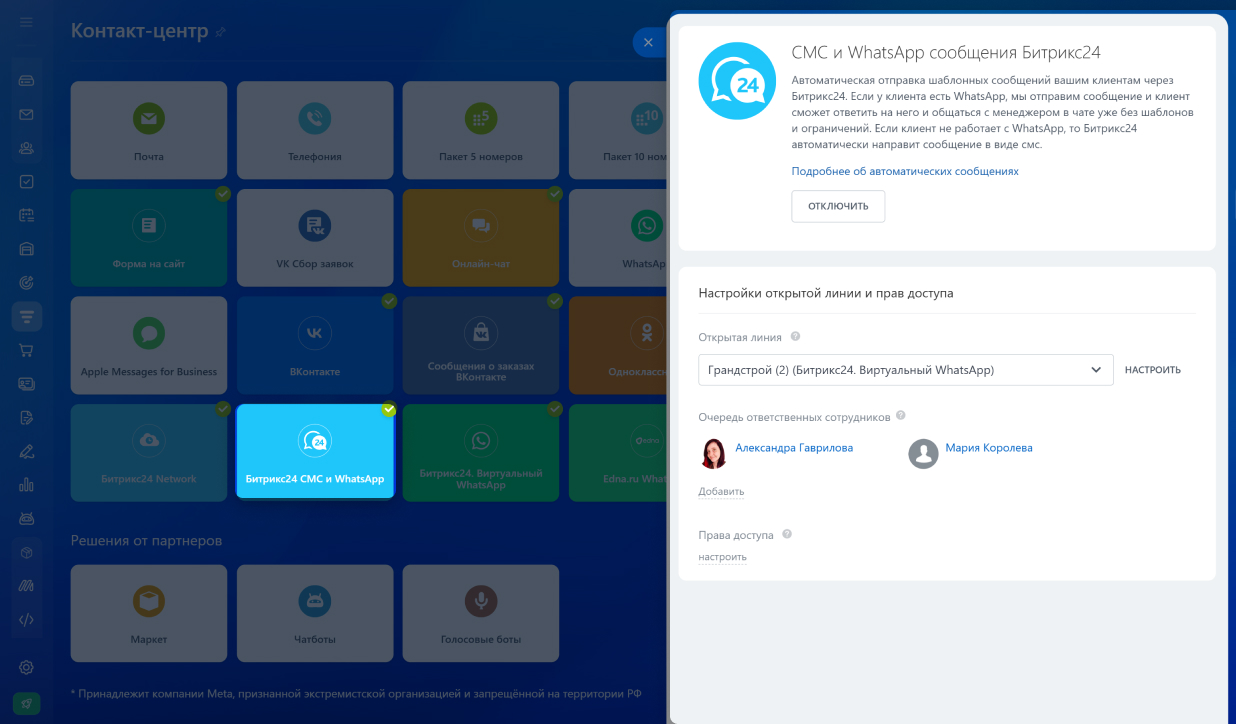Open the Почта channel tile
Viewport: 1236px width, 724px height.
point(149,130)
